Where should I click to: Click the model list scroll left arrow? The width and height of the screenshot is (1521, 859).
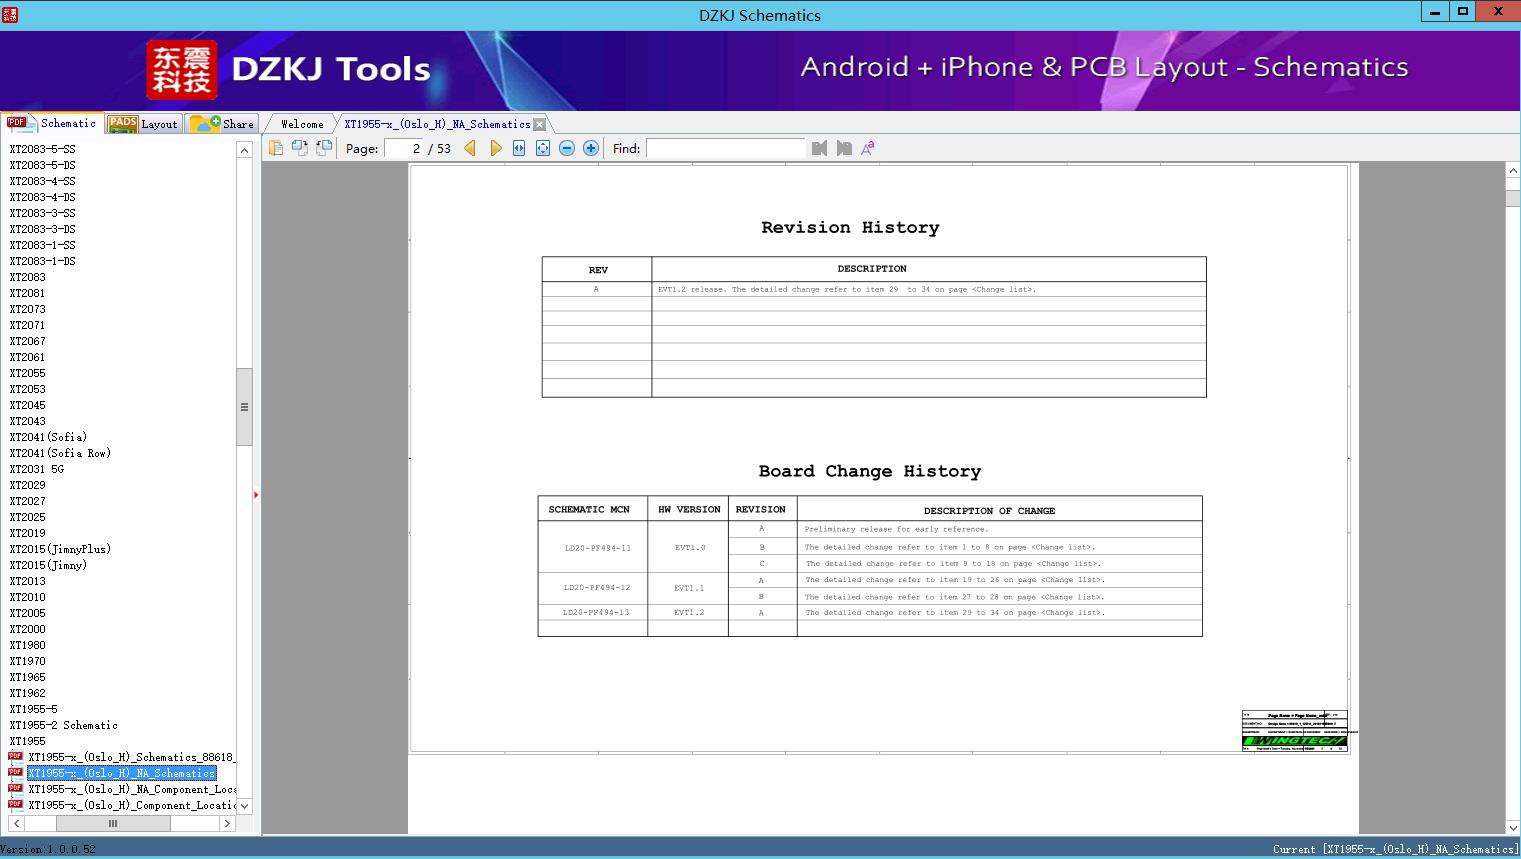click(x=16, y=824)
